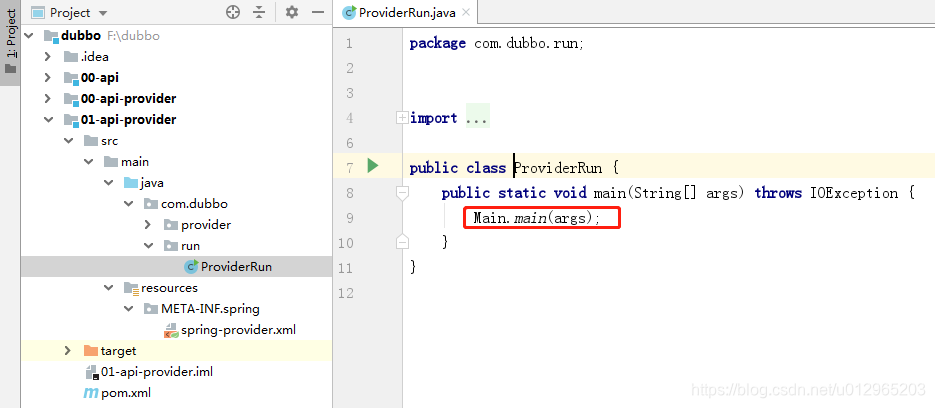Click the ProviderRun class name in code

pos(558,168)
